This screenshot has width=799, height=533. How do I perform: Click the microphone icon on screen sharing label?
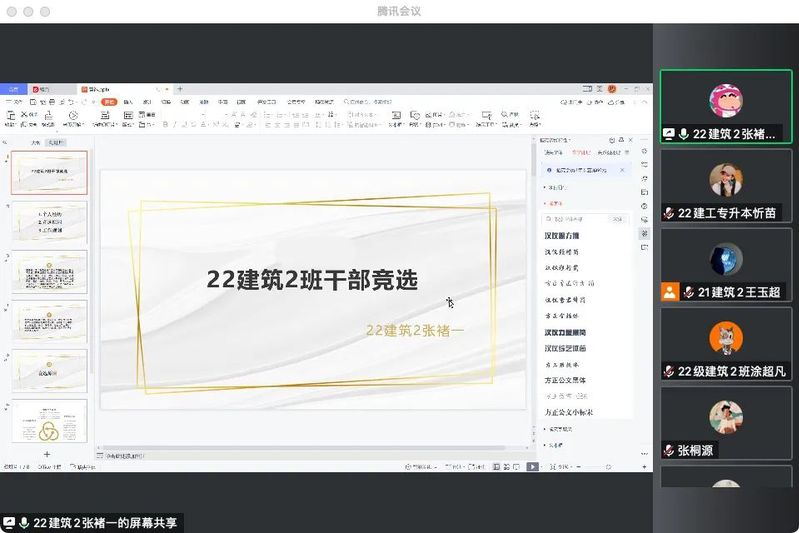[23, 523]
